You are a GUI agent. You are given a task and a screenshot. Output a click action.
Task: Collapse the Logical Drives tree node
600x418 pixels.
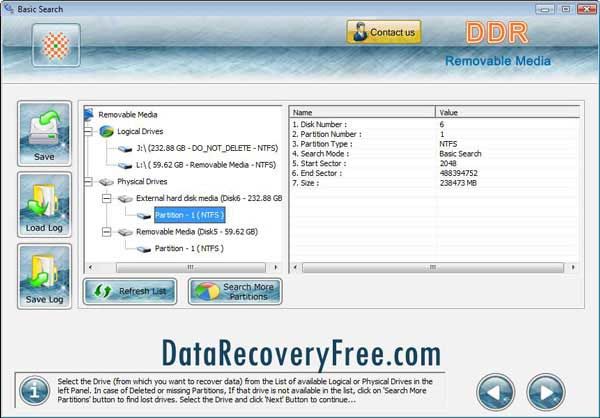(88, 131)
